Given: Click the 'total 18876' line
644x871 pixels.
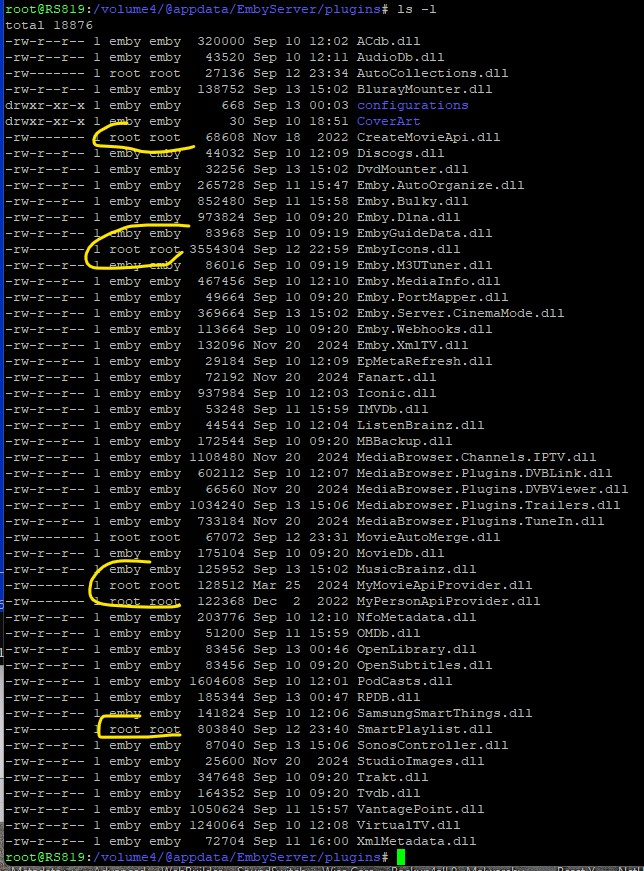Looking at the screenshot, I should (x=49, y=25).
